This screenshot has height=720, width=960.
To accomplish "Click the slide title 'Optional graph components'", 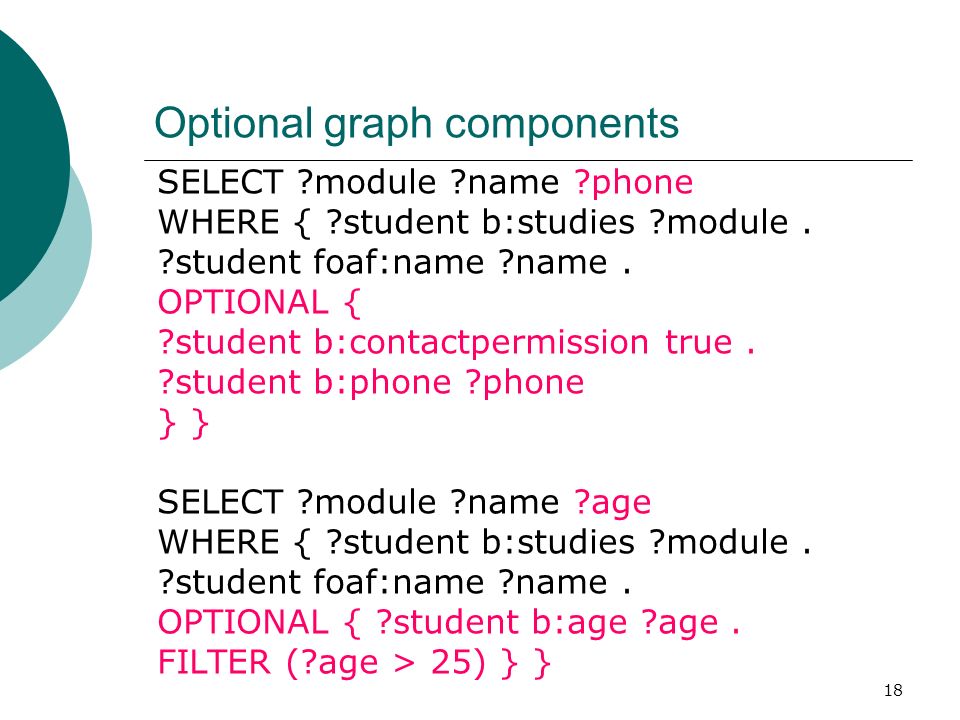I will 416,125.
